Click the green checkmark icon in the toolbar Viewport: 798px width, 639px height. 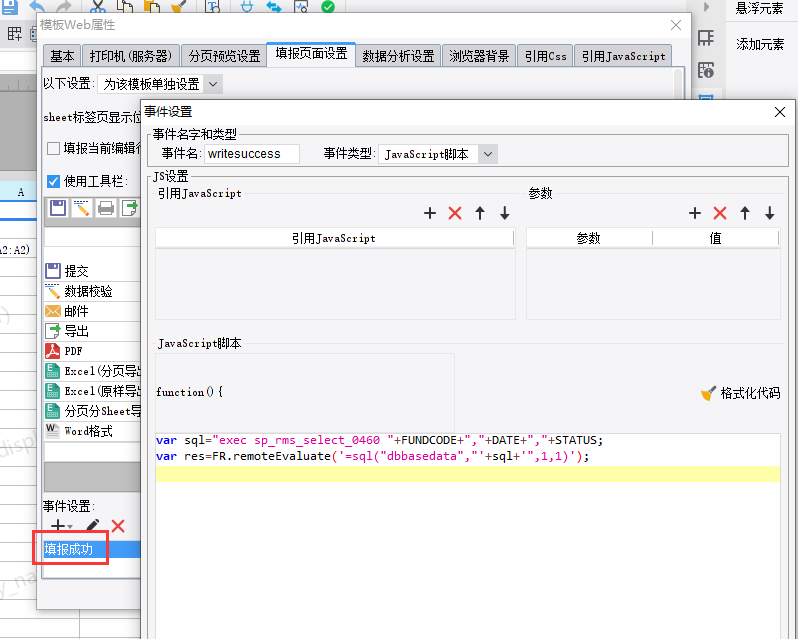[328, 6]
